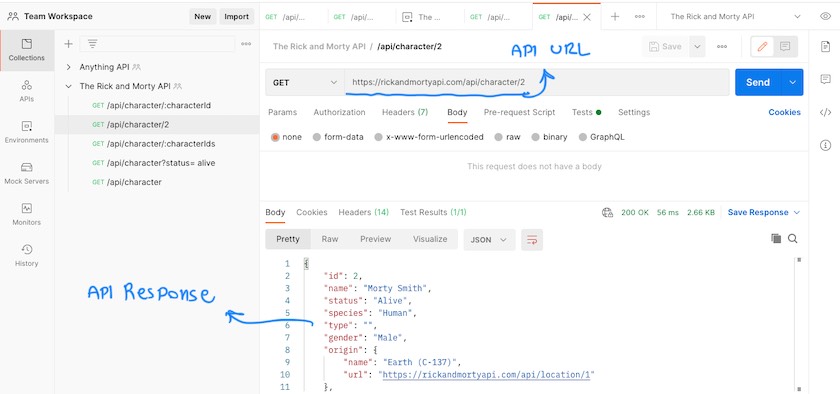Open the Environments sidebar section
The width and height of the screenshot is (840, 394).
(27, 132)
